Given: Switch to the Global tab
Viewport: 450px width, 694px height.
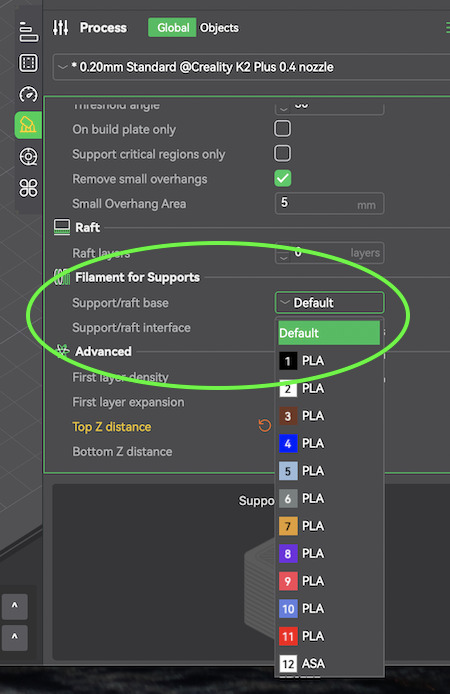Looking at the screenshot, I should [x=173, y=27].
